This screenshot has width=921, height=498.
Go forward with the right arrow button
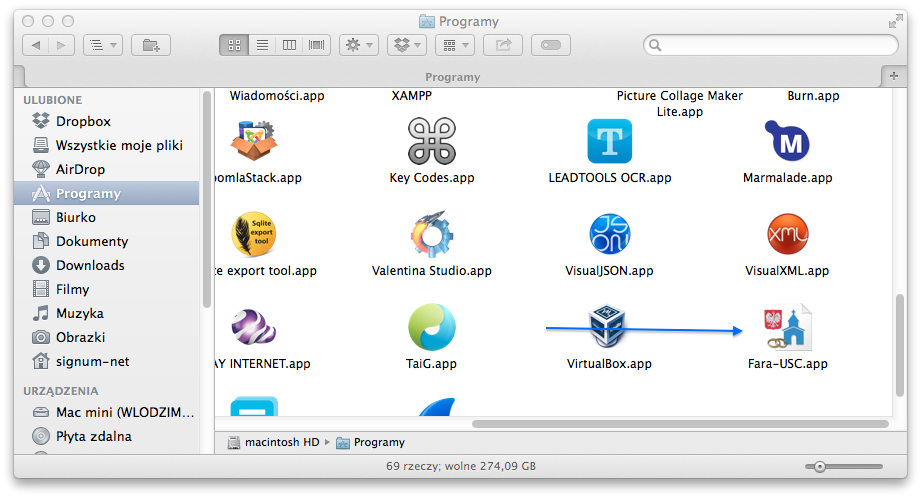pos(61,45)
